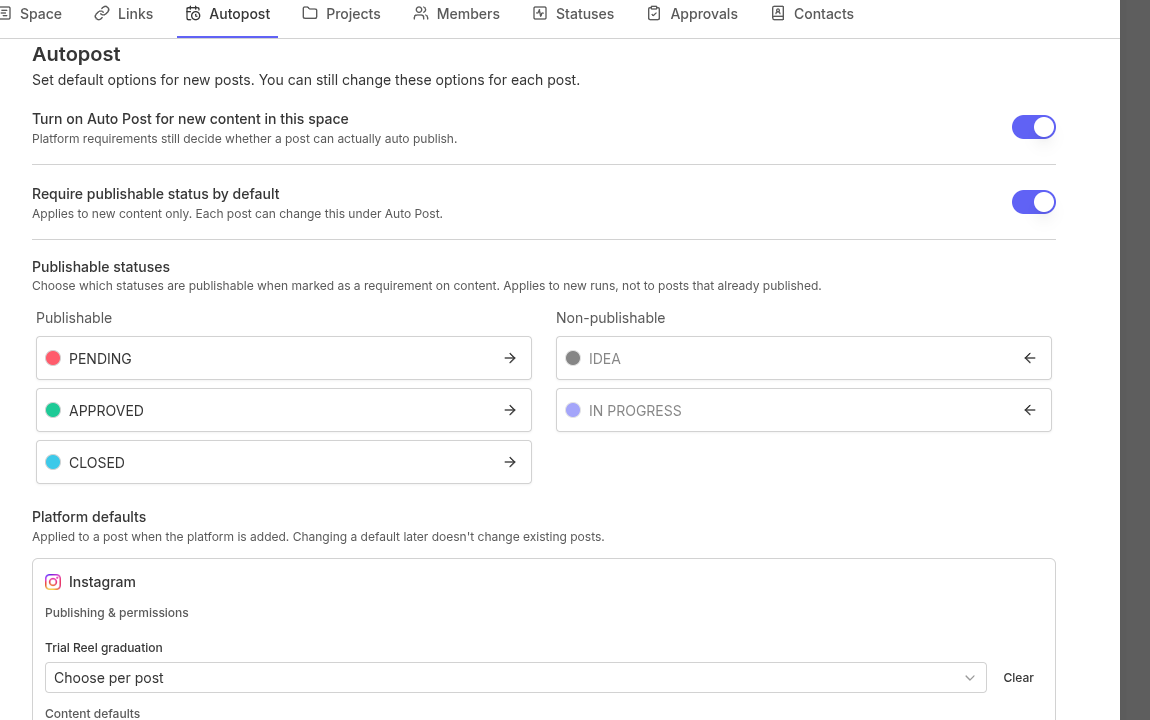The width and height of the screenshot is (1150, 720).
Task: Click the Autopost page heading
Action: click(x=76, y=54)
